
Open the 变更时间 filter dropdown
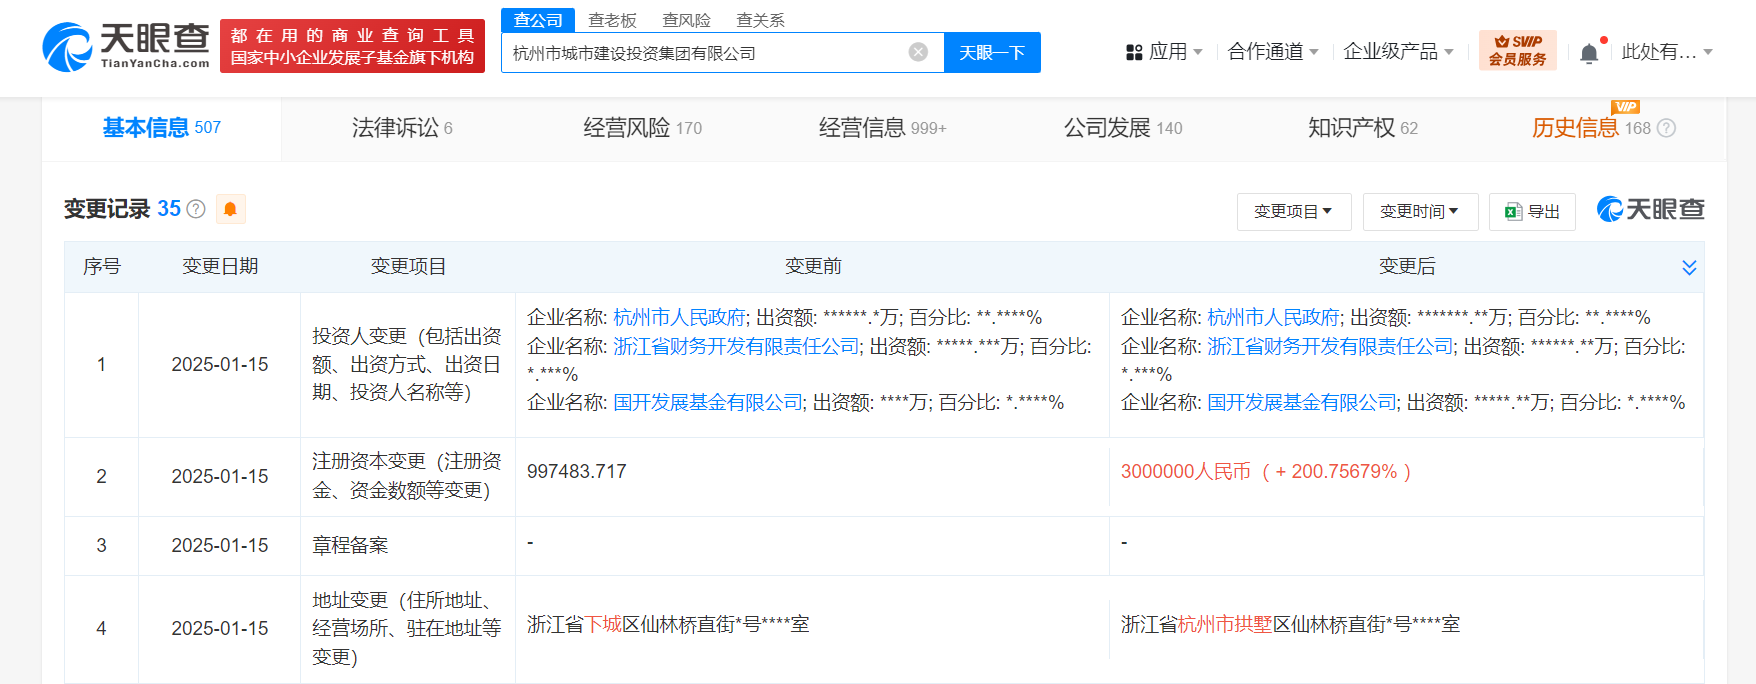(x=1420, y=212)
